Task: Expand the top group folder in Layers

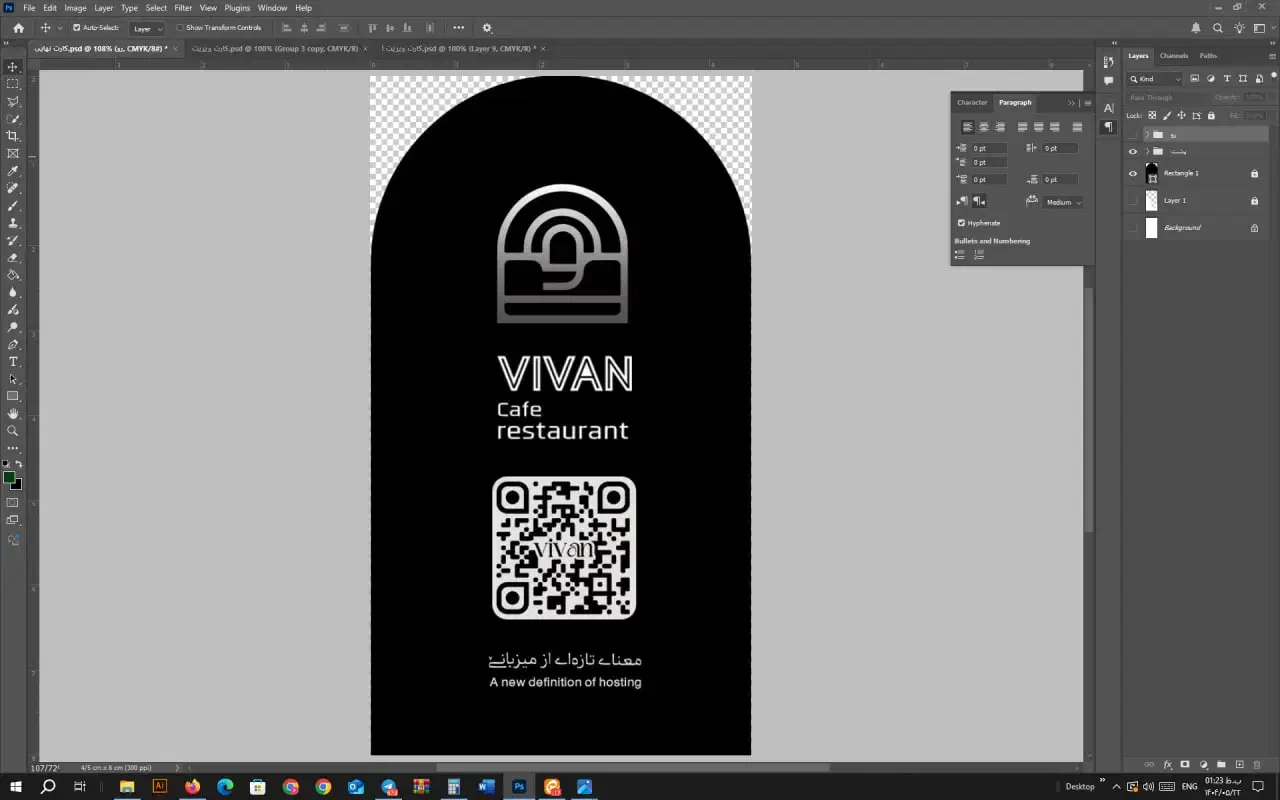Action: (1147, 134)
